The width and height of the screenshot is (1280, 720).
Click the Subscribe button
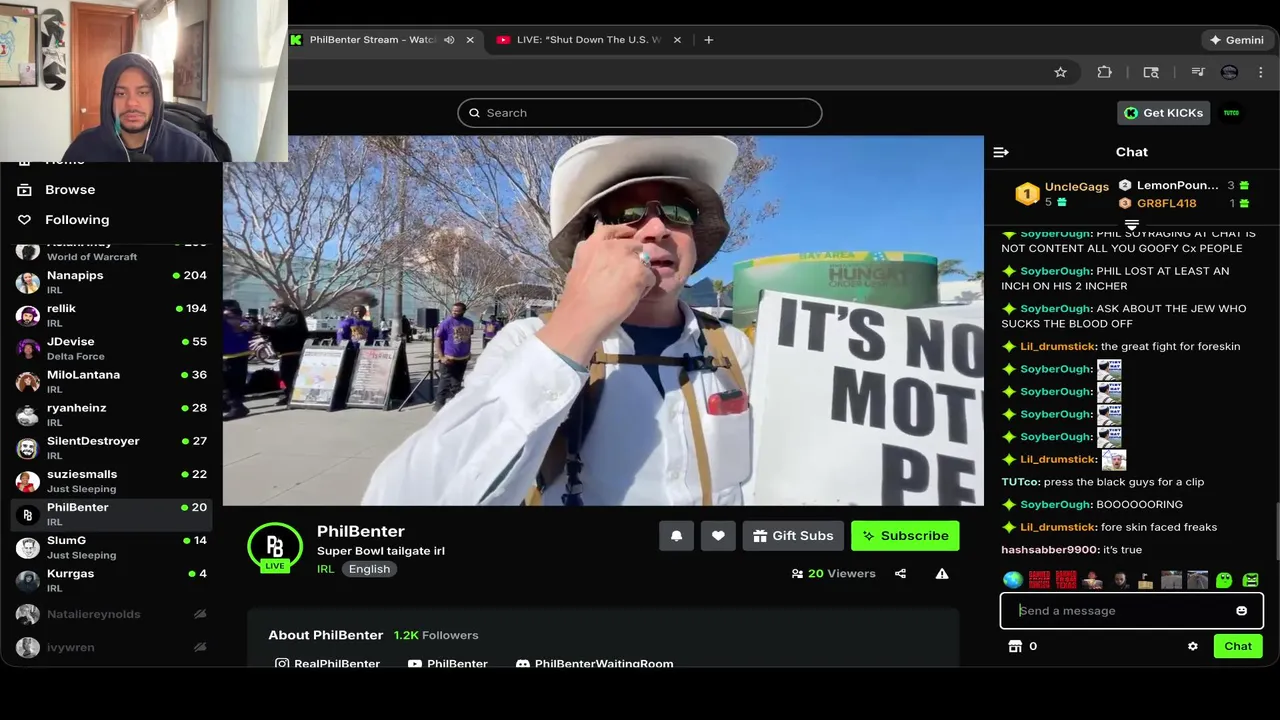click(x=905, y=536)
